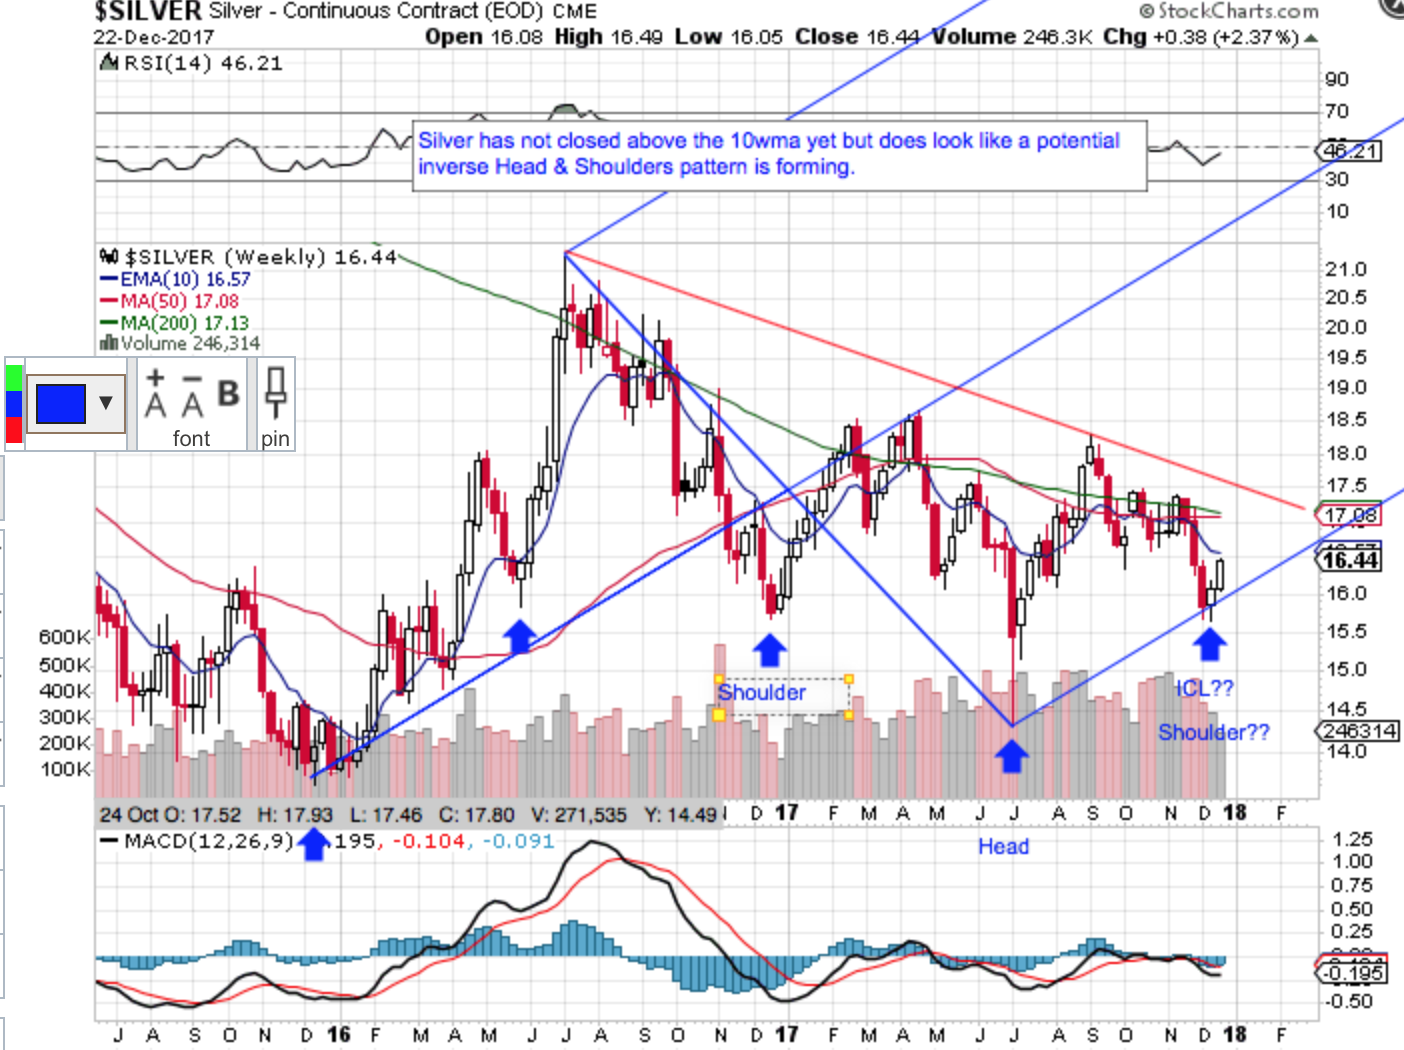Click the large blue current color swatch

[61, 404]
